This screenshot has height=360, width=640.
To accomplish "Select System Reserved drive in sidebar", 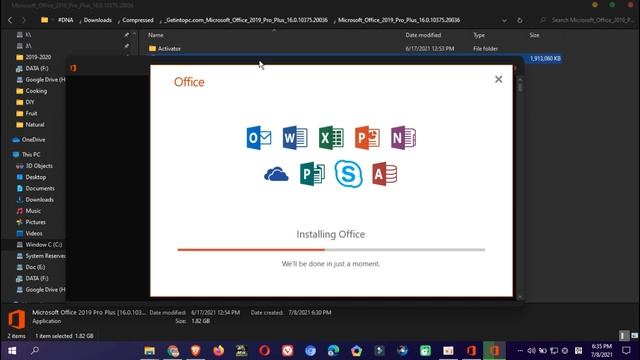I will [41, 256].
